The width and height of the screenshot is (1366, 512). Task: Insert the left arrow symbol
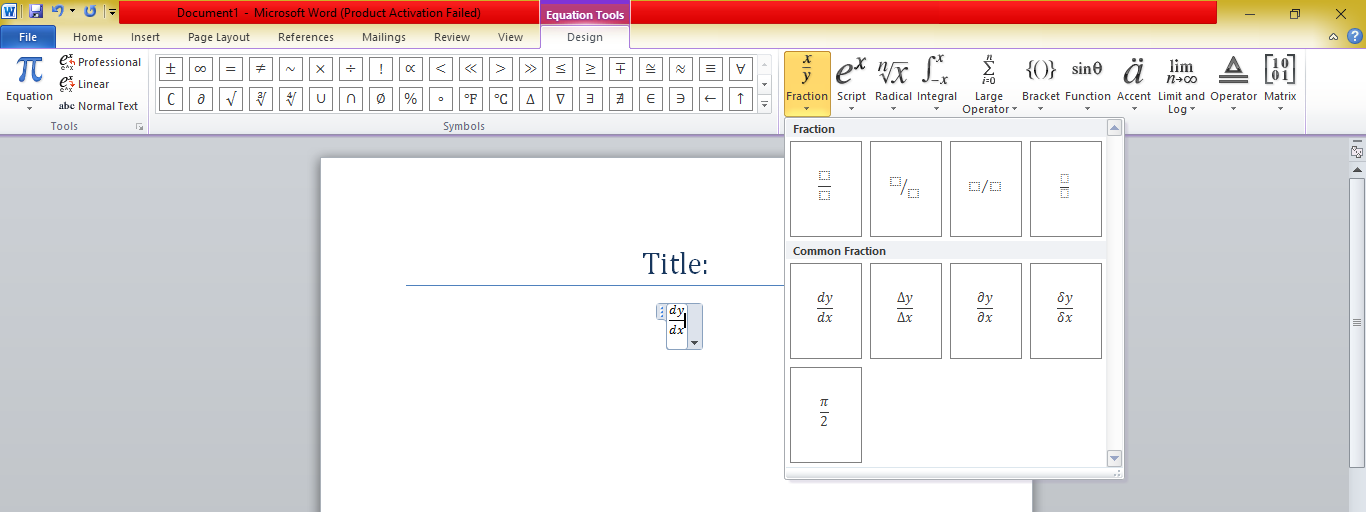(711, 99)
